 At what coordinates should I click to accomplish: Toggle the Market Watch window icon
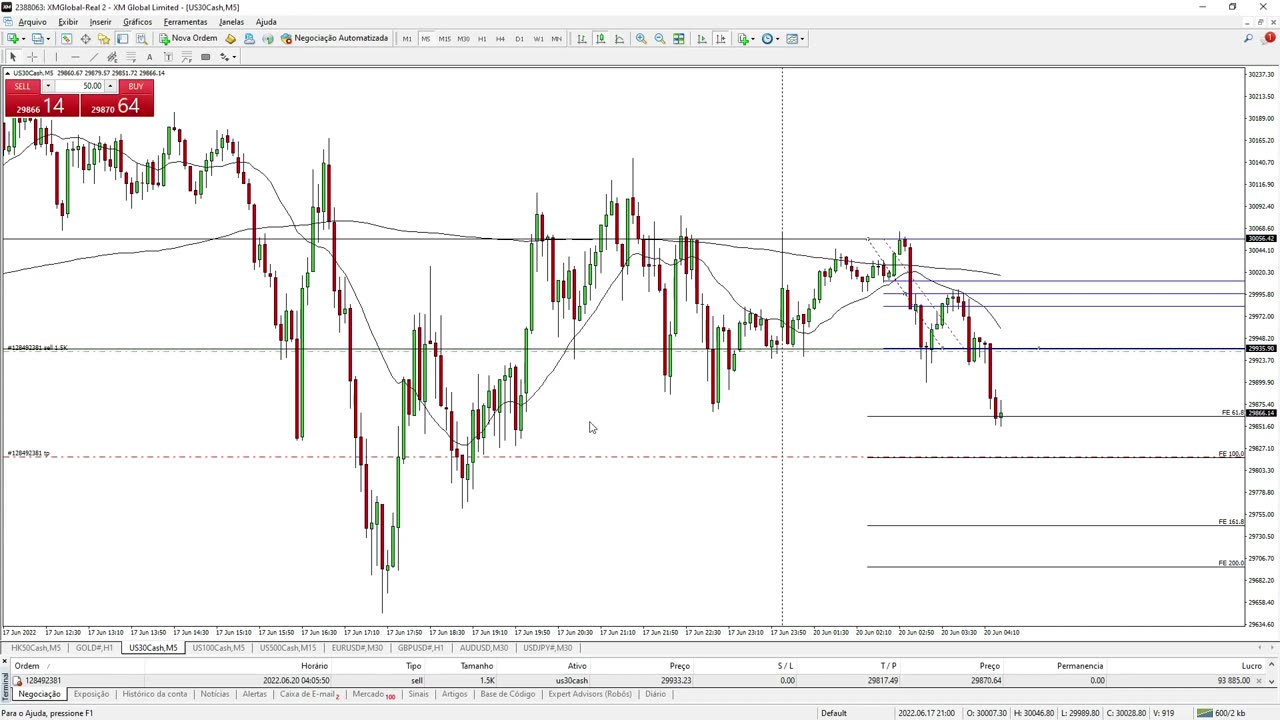pos(66,38)
